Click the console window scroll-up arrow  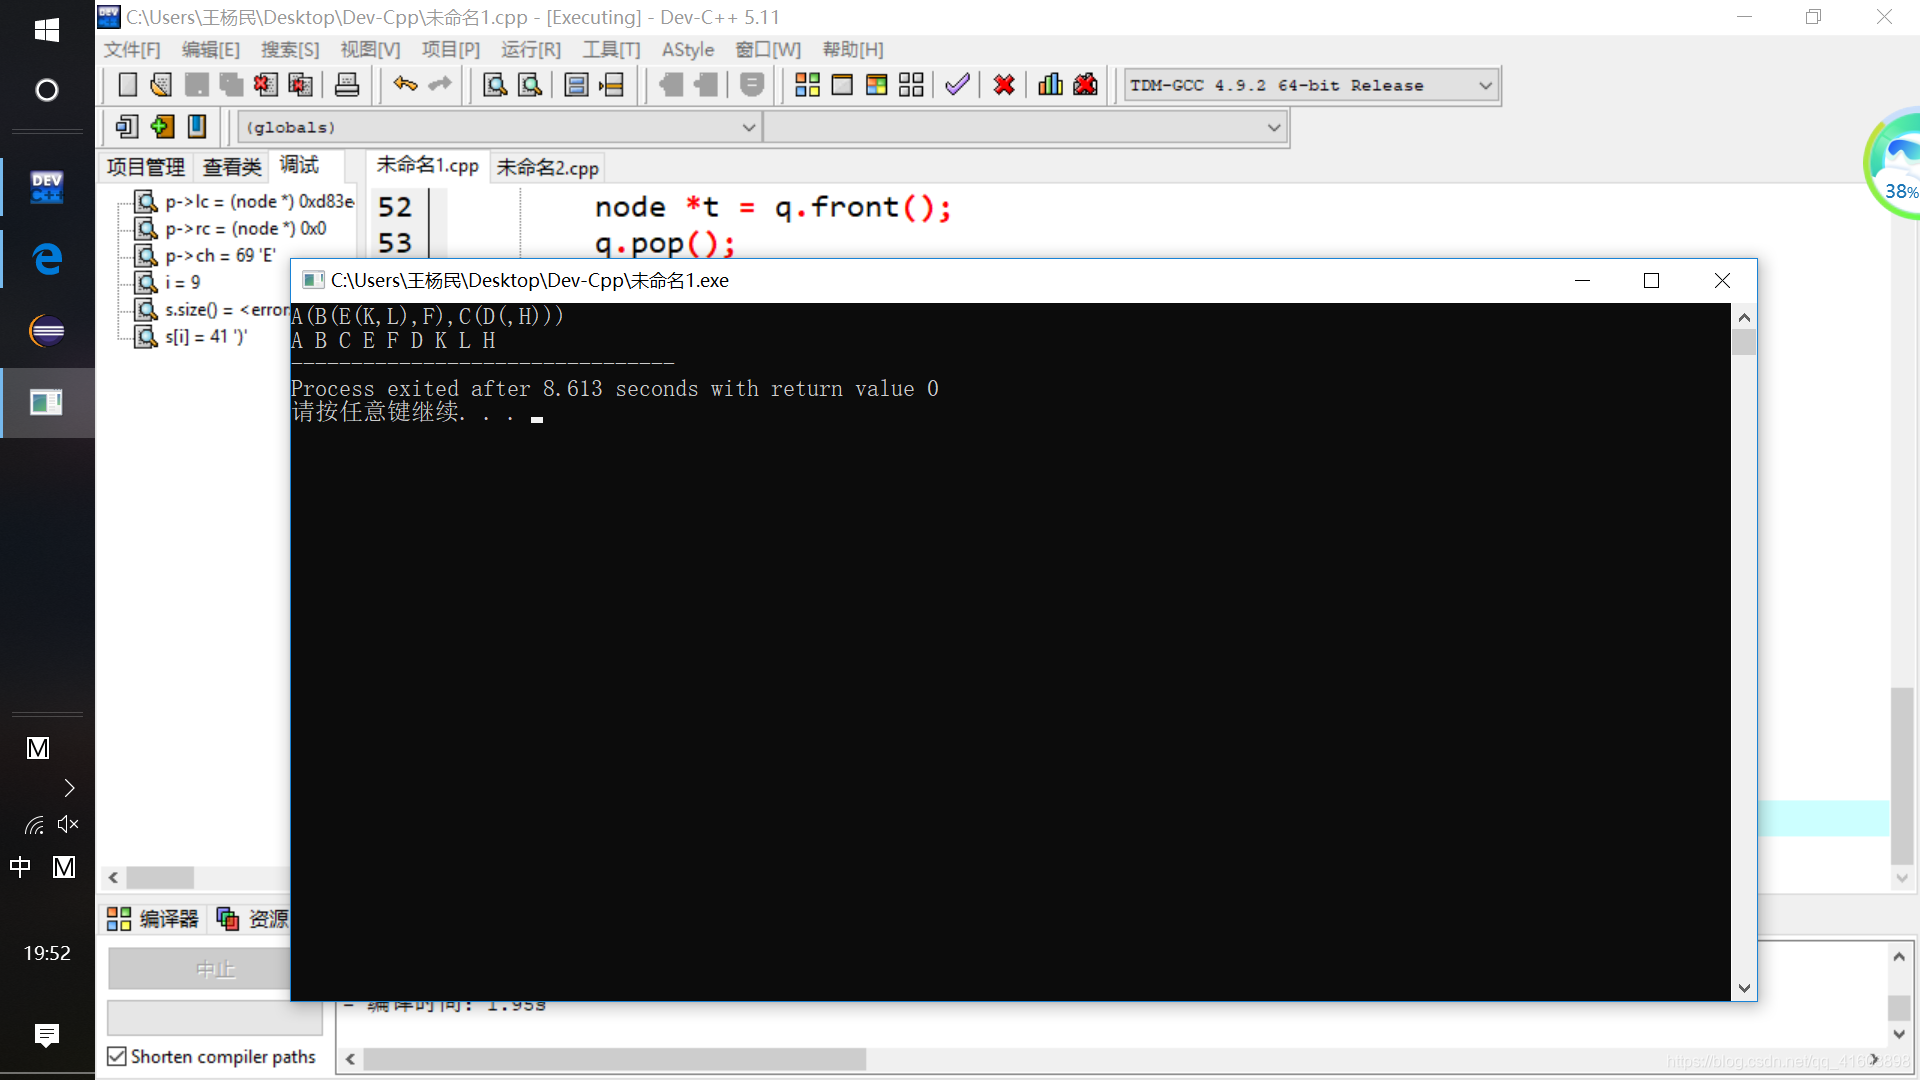point(1744,318)
